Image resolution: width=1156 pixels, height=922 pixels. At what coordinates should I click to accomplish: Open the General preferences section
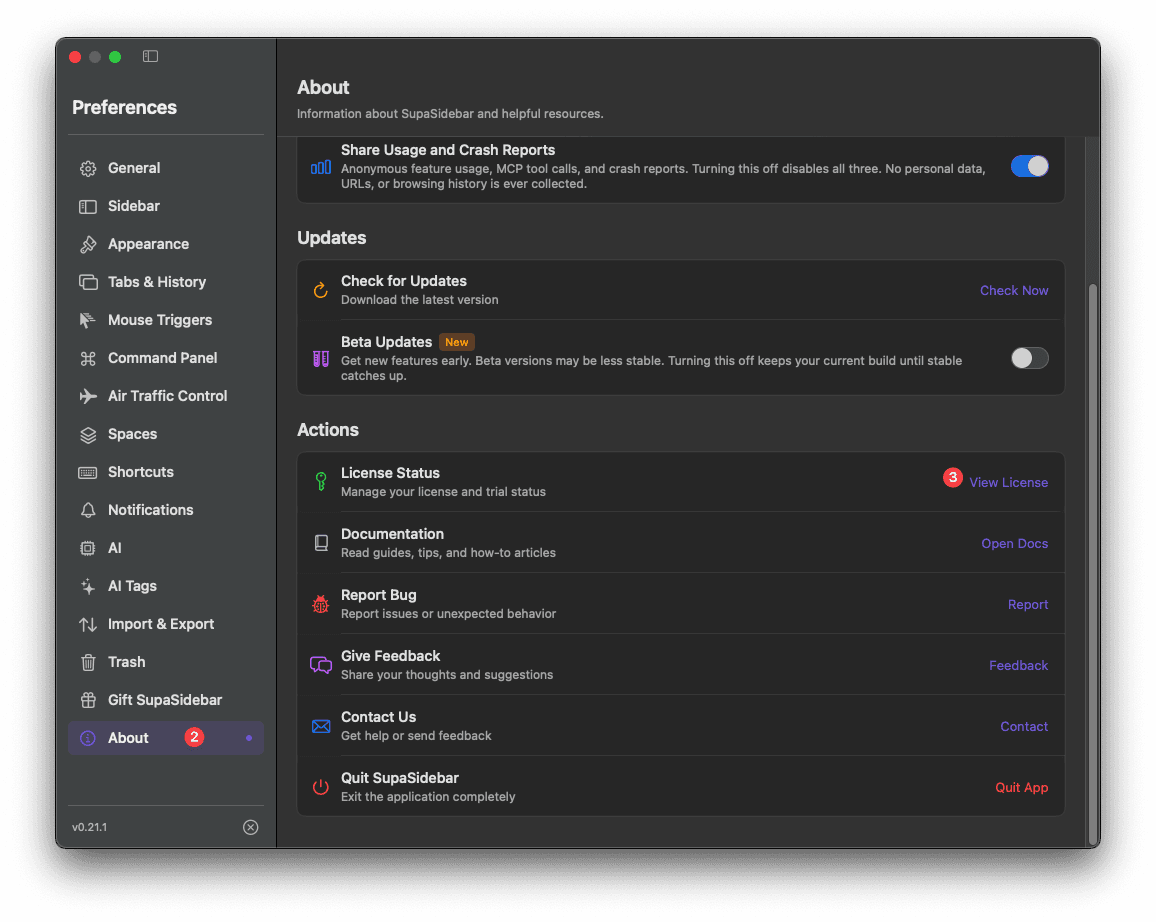pyautogui.click(x=166, y=168)
